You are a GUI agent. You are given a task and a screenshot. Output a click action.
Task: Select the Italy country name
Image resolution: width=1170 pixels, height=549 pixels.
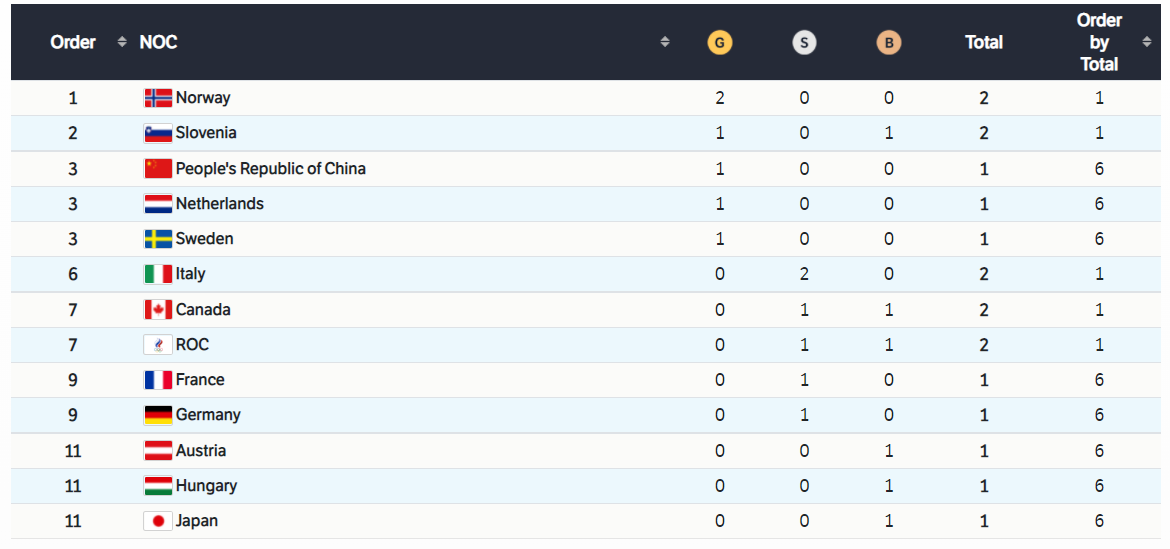pyautogui.click(x=190, y=274)
